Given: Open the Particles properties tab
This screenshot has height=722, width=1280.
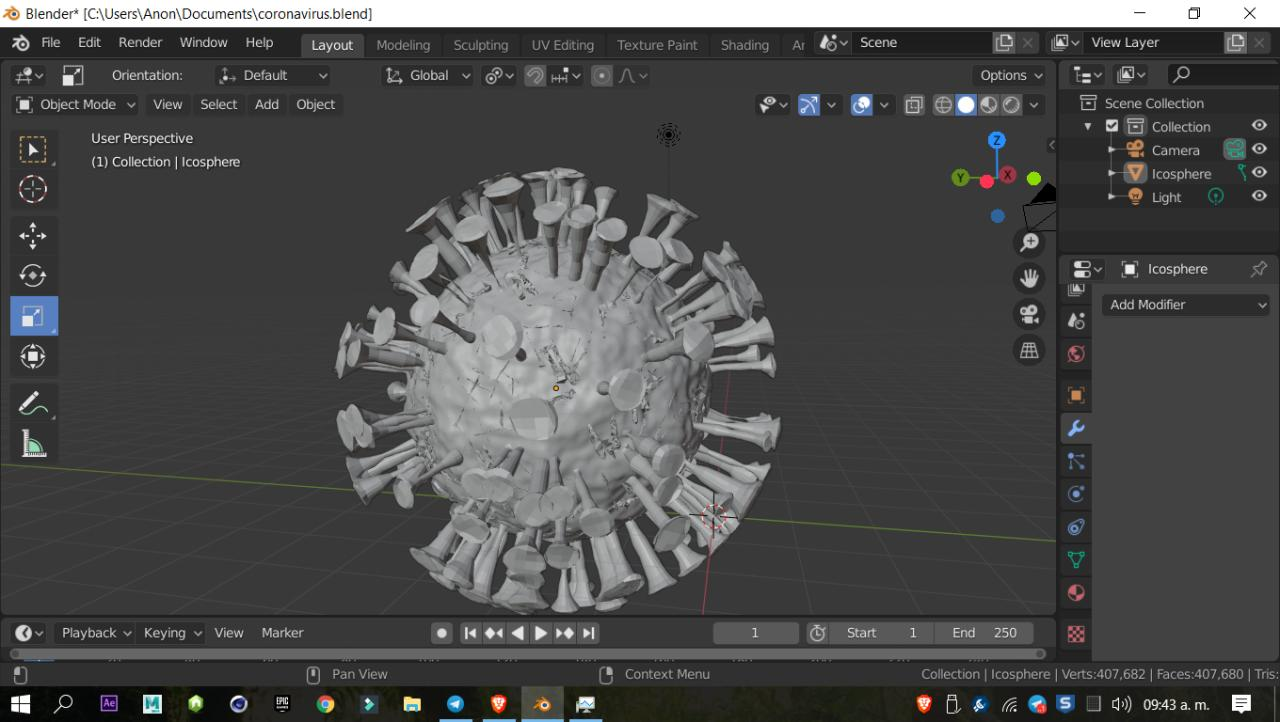Looking at the screenshot, I should (1076, 461).
